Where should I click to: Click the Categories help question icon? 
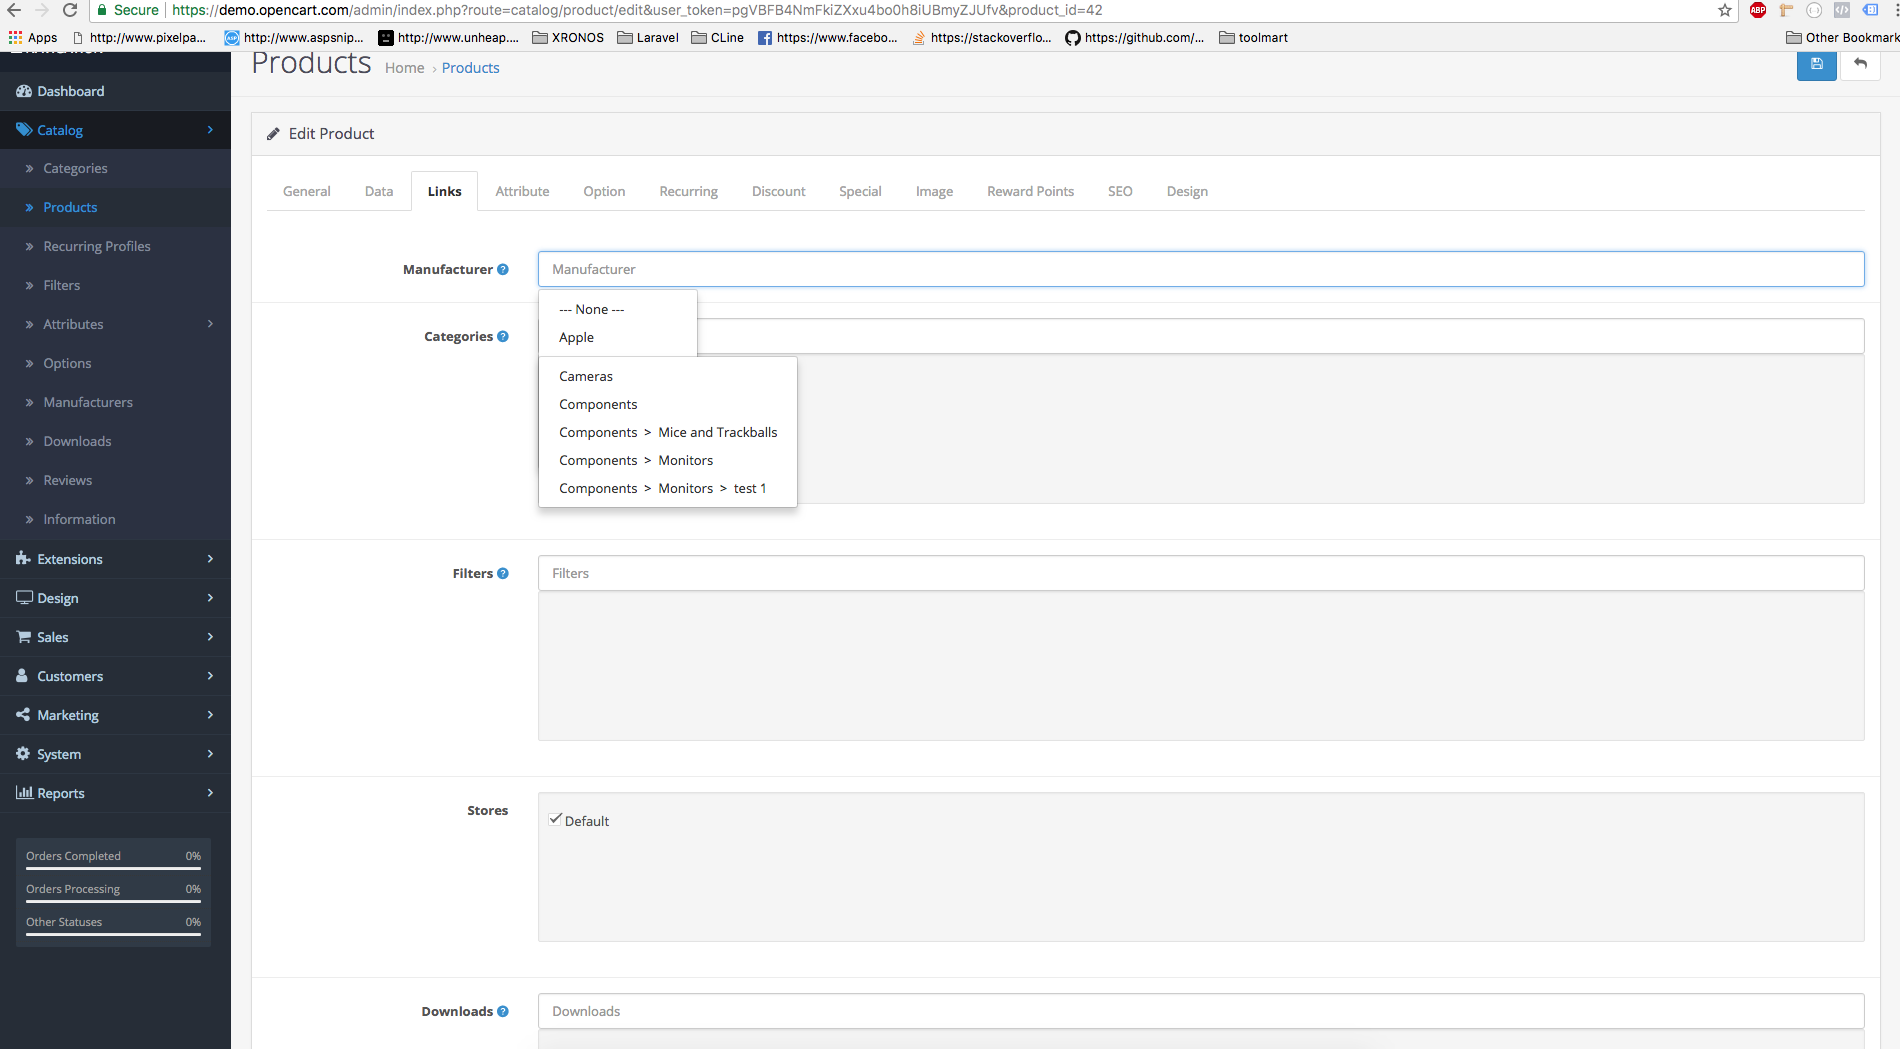(x=503, y=336)
